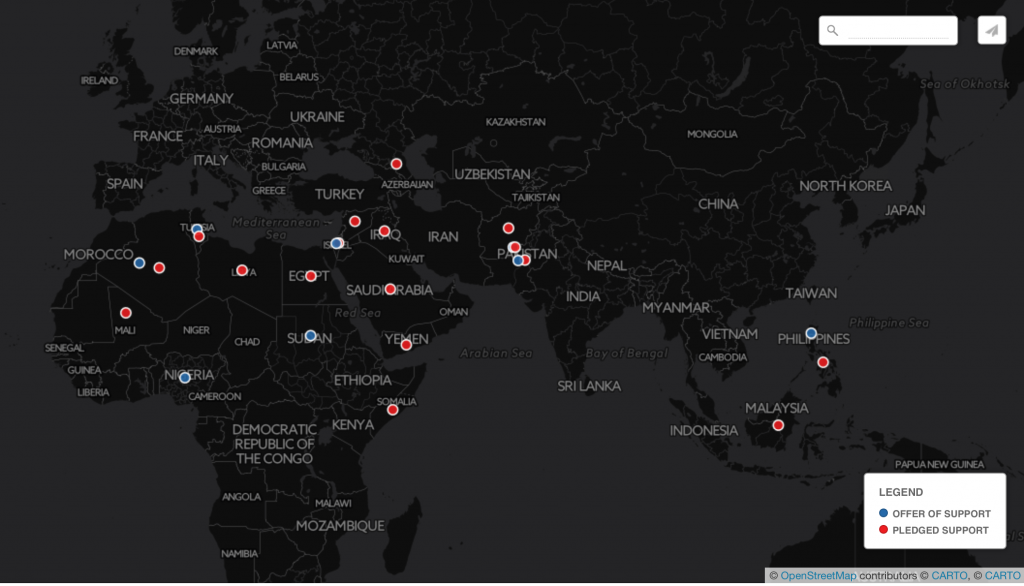Image resolution: width=1024 pixels, height=586 pixels.
Task: Click the KAZAKHSTAN map label
Action: click(515, 122)
